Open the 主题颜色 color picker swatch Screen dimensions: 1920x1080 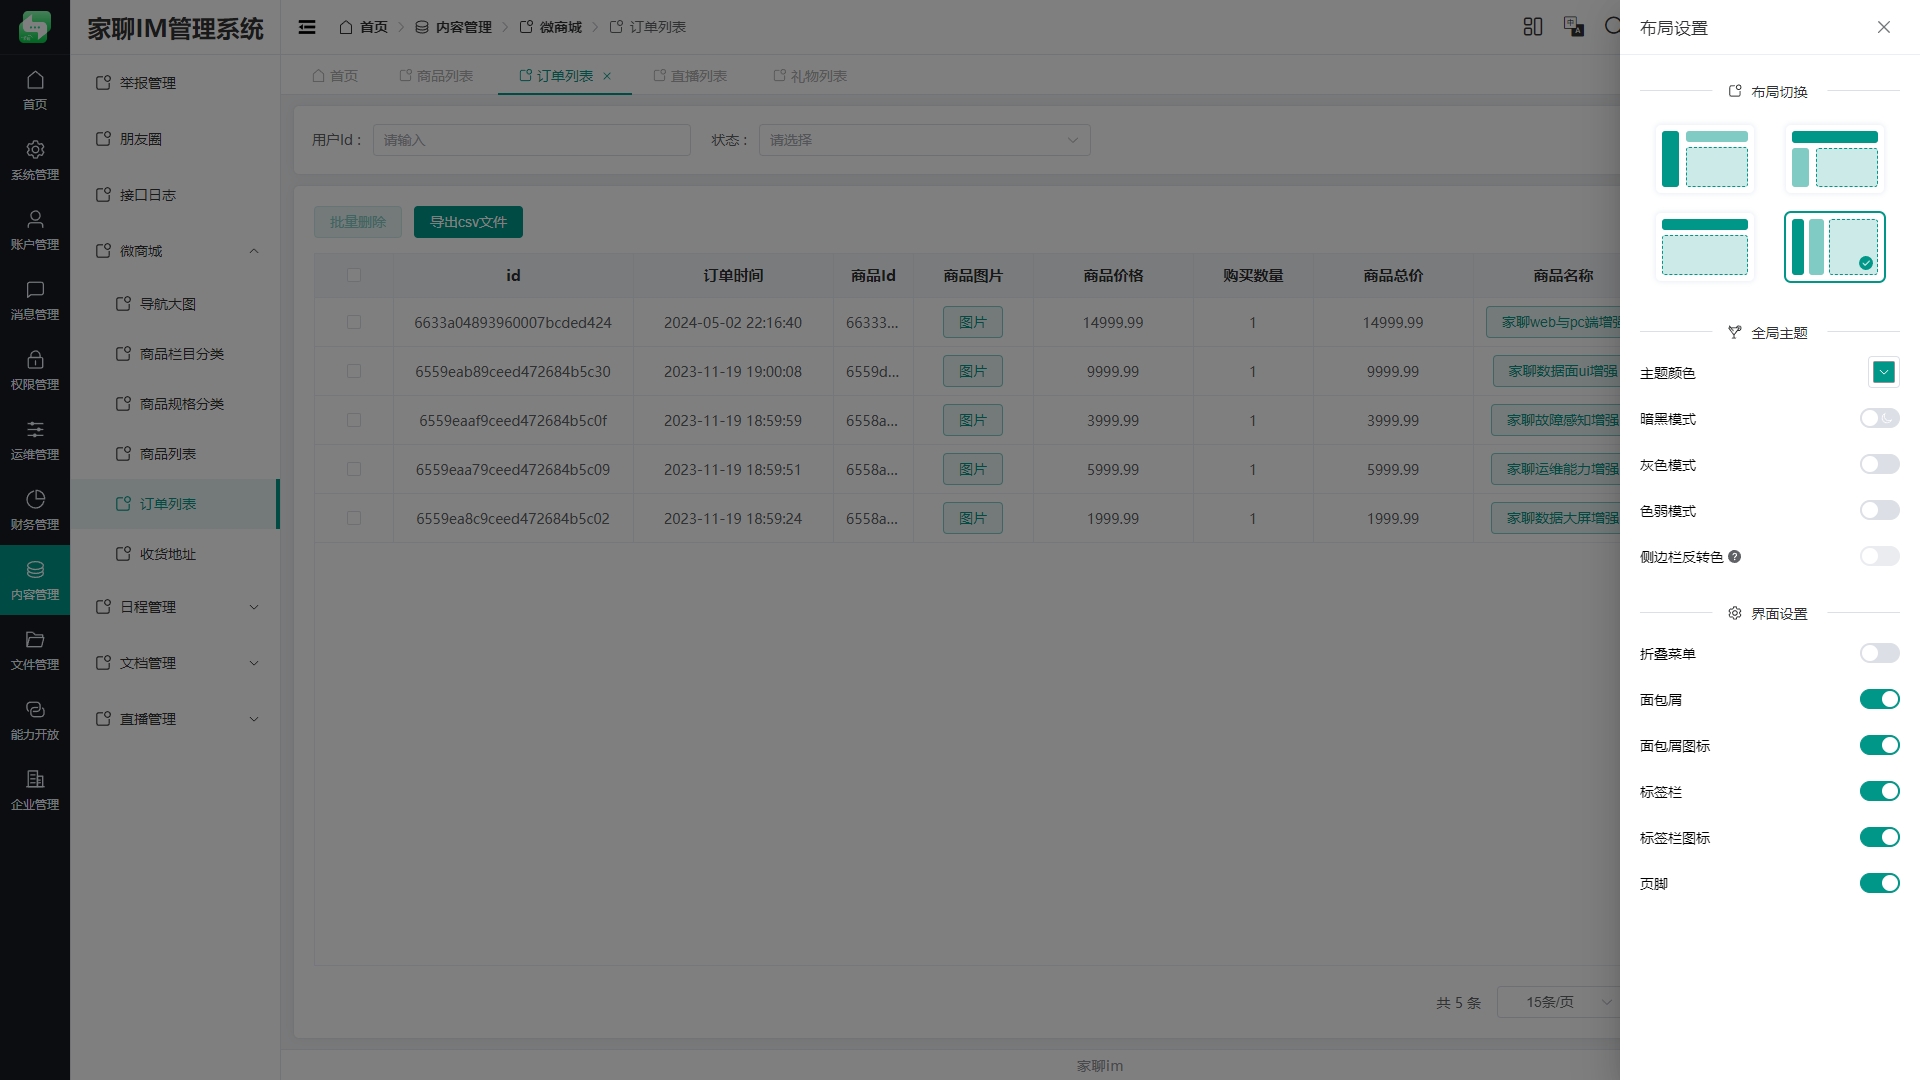pyautogui.click(x=1883, y=373)
